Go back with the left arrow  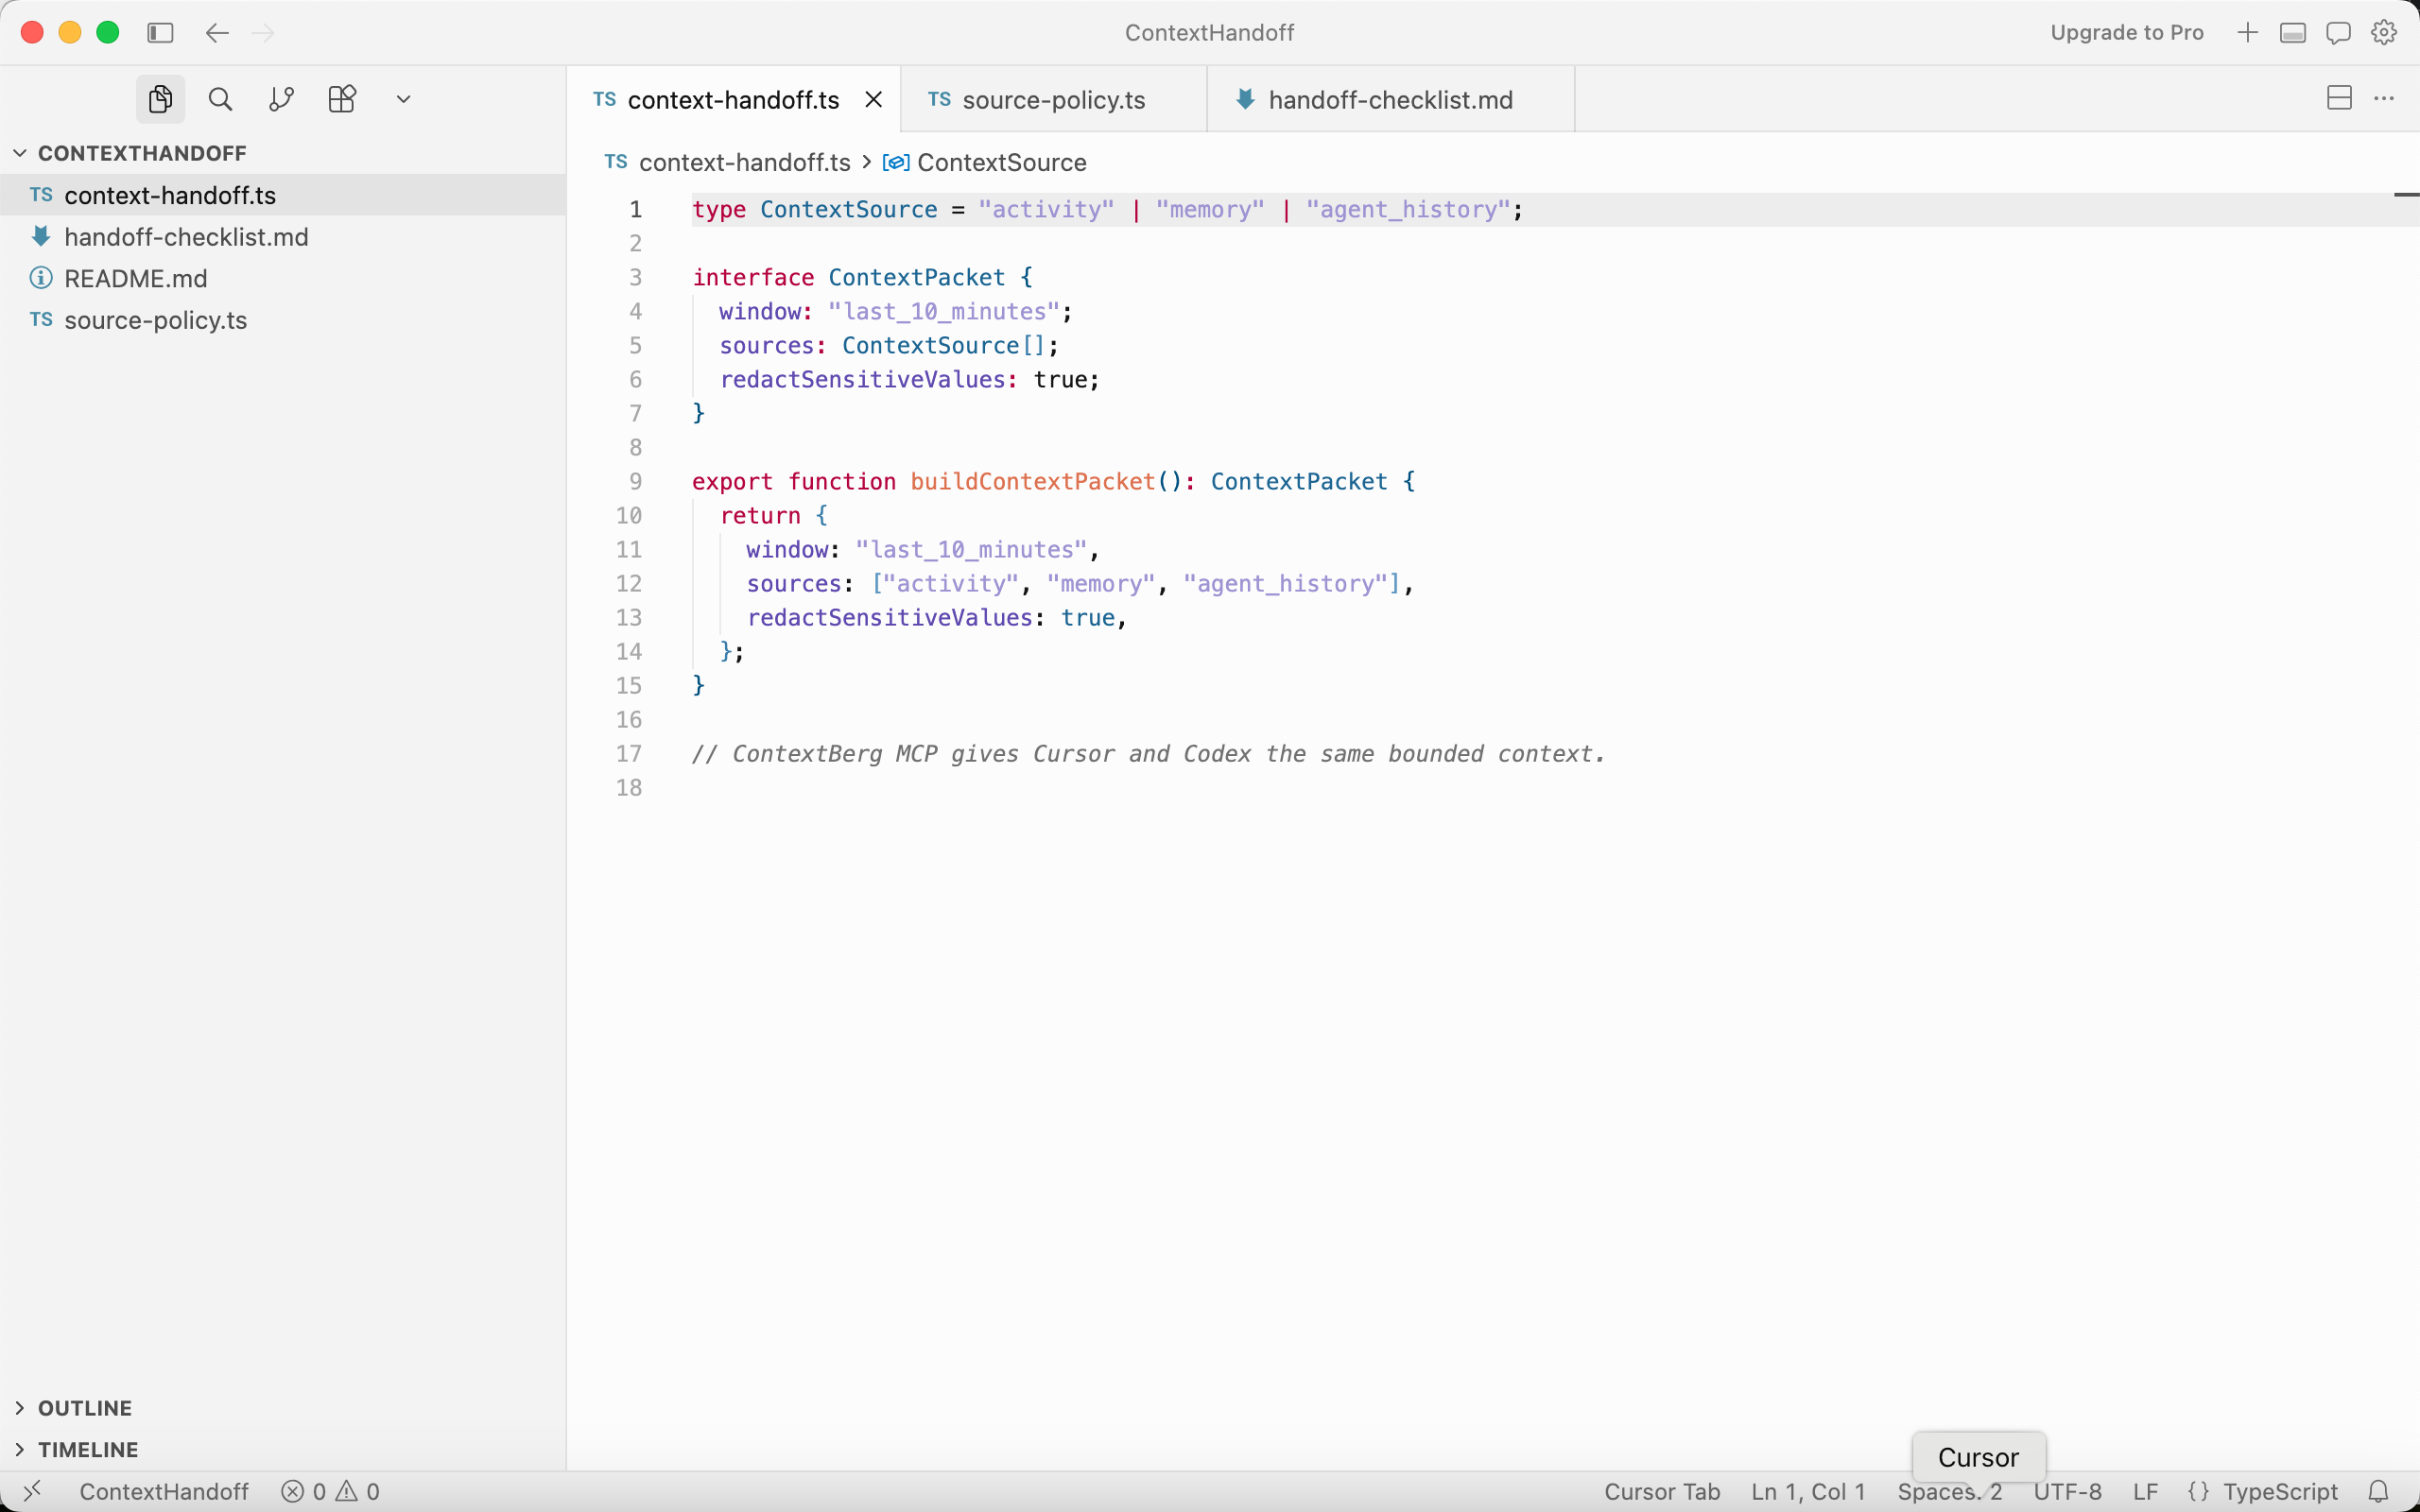click(x=217, y=33)
